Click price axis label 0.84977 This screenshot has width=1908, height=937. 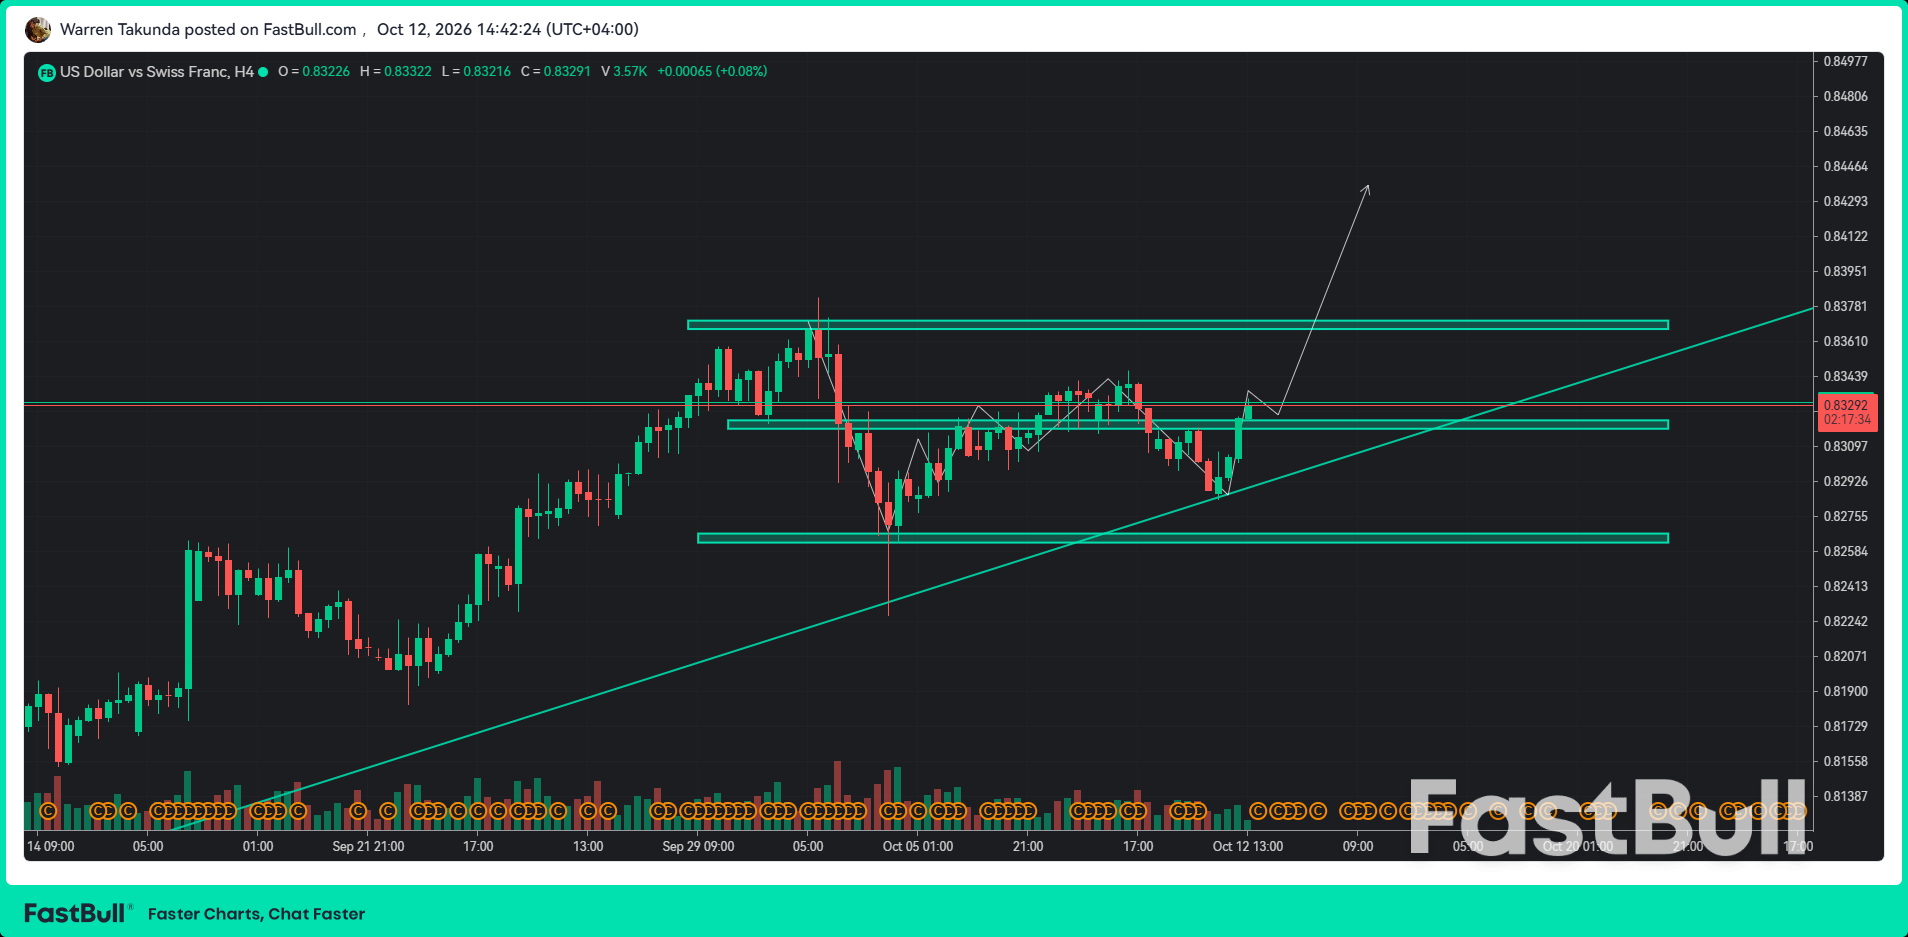point(1845,61)
